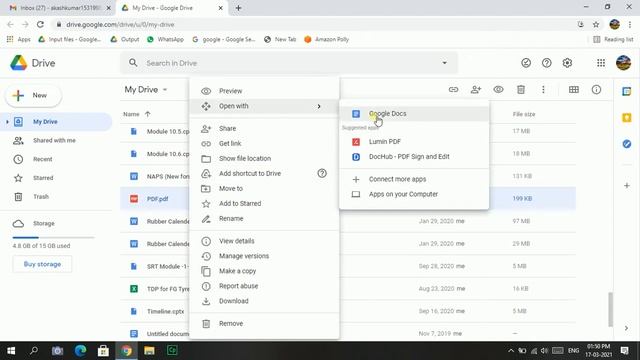The height and width of the screenshot is (360, 640).
Task: Select Get link option
Action: [x=264, y=144]
